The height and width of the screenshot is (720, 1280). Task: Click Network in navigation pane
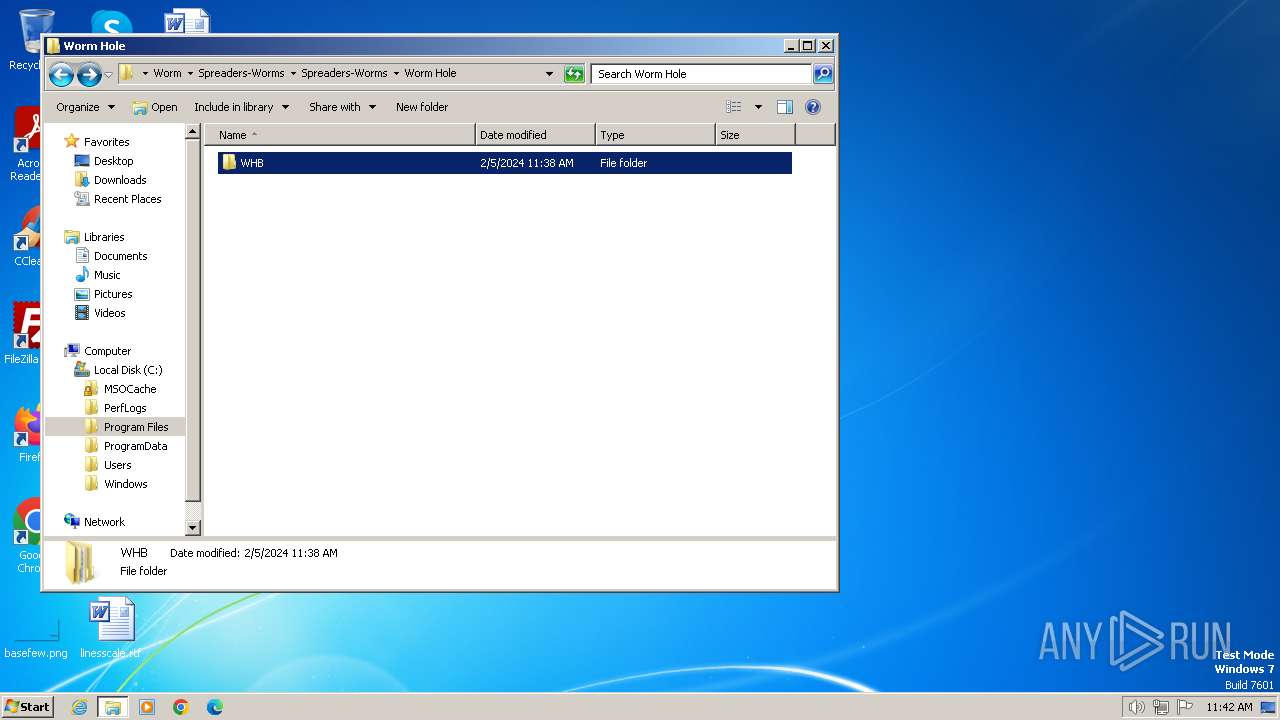point(104,522)
